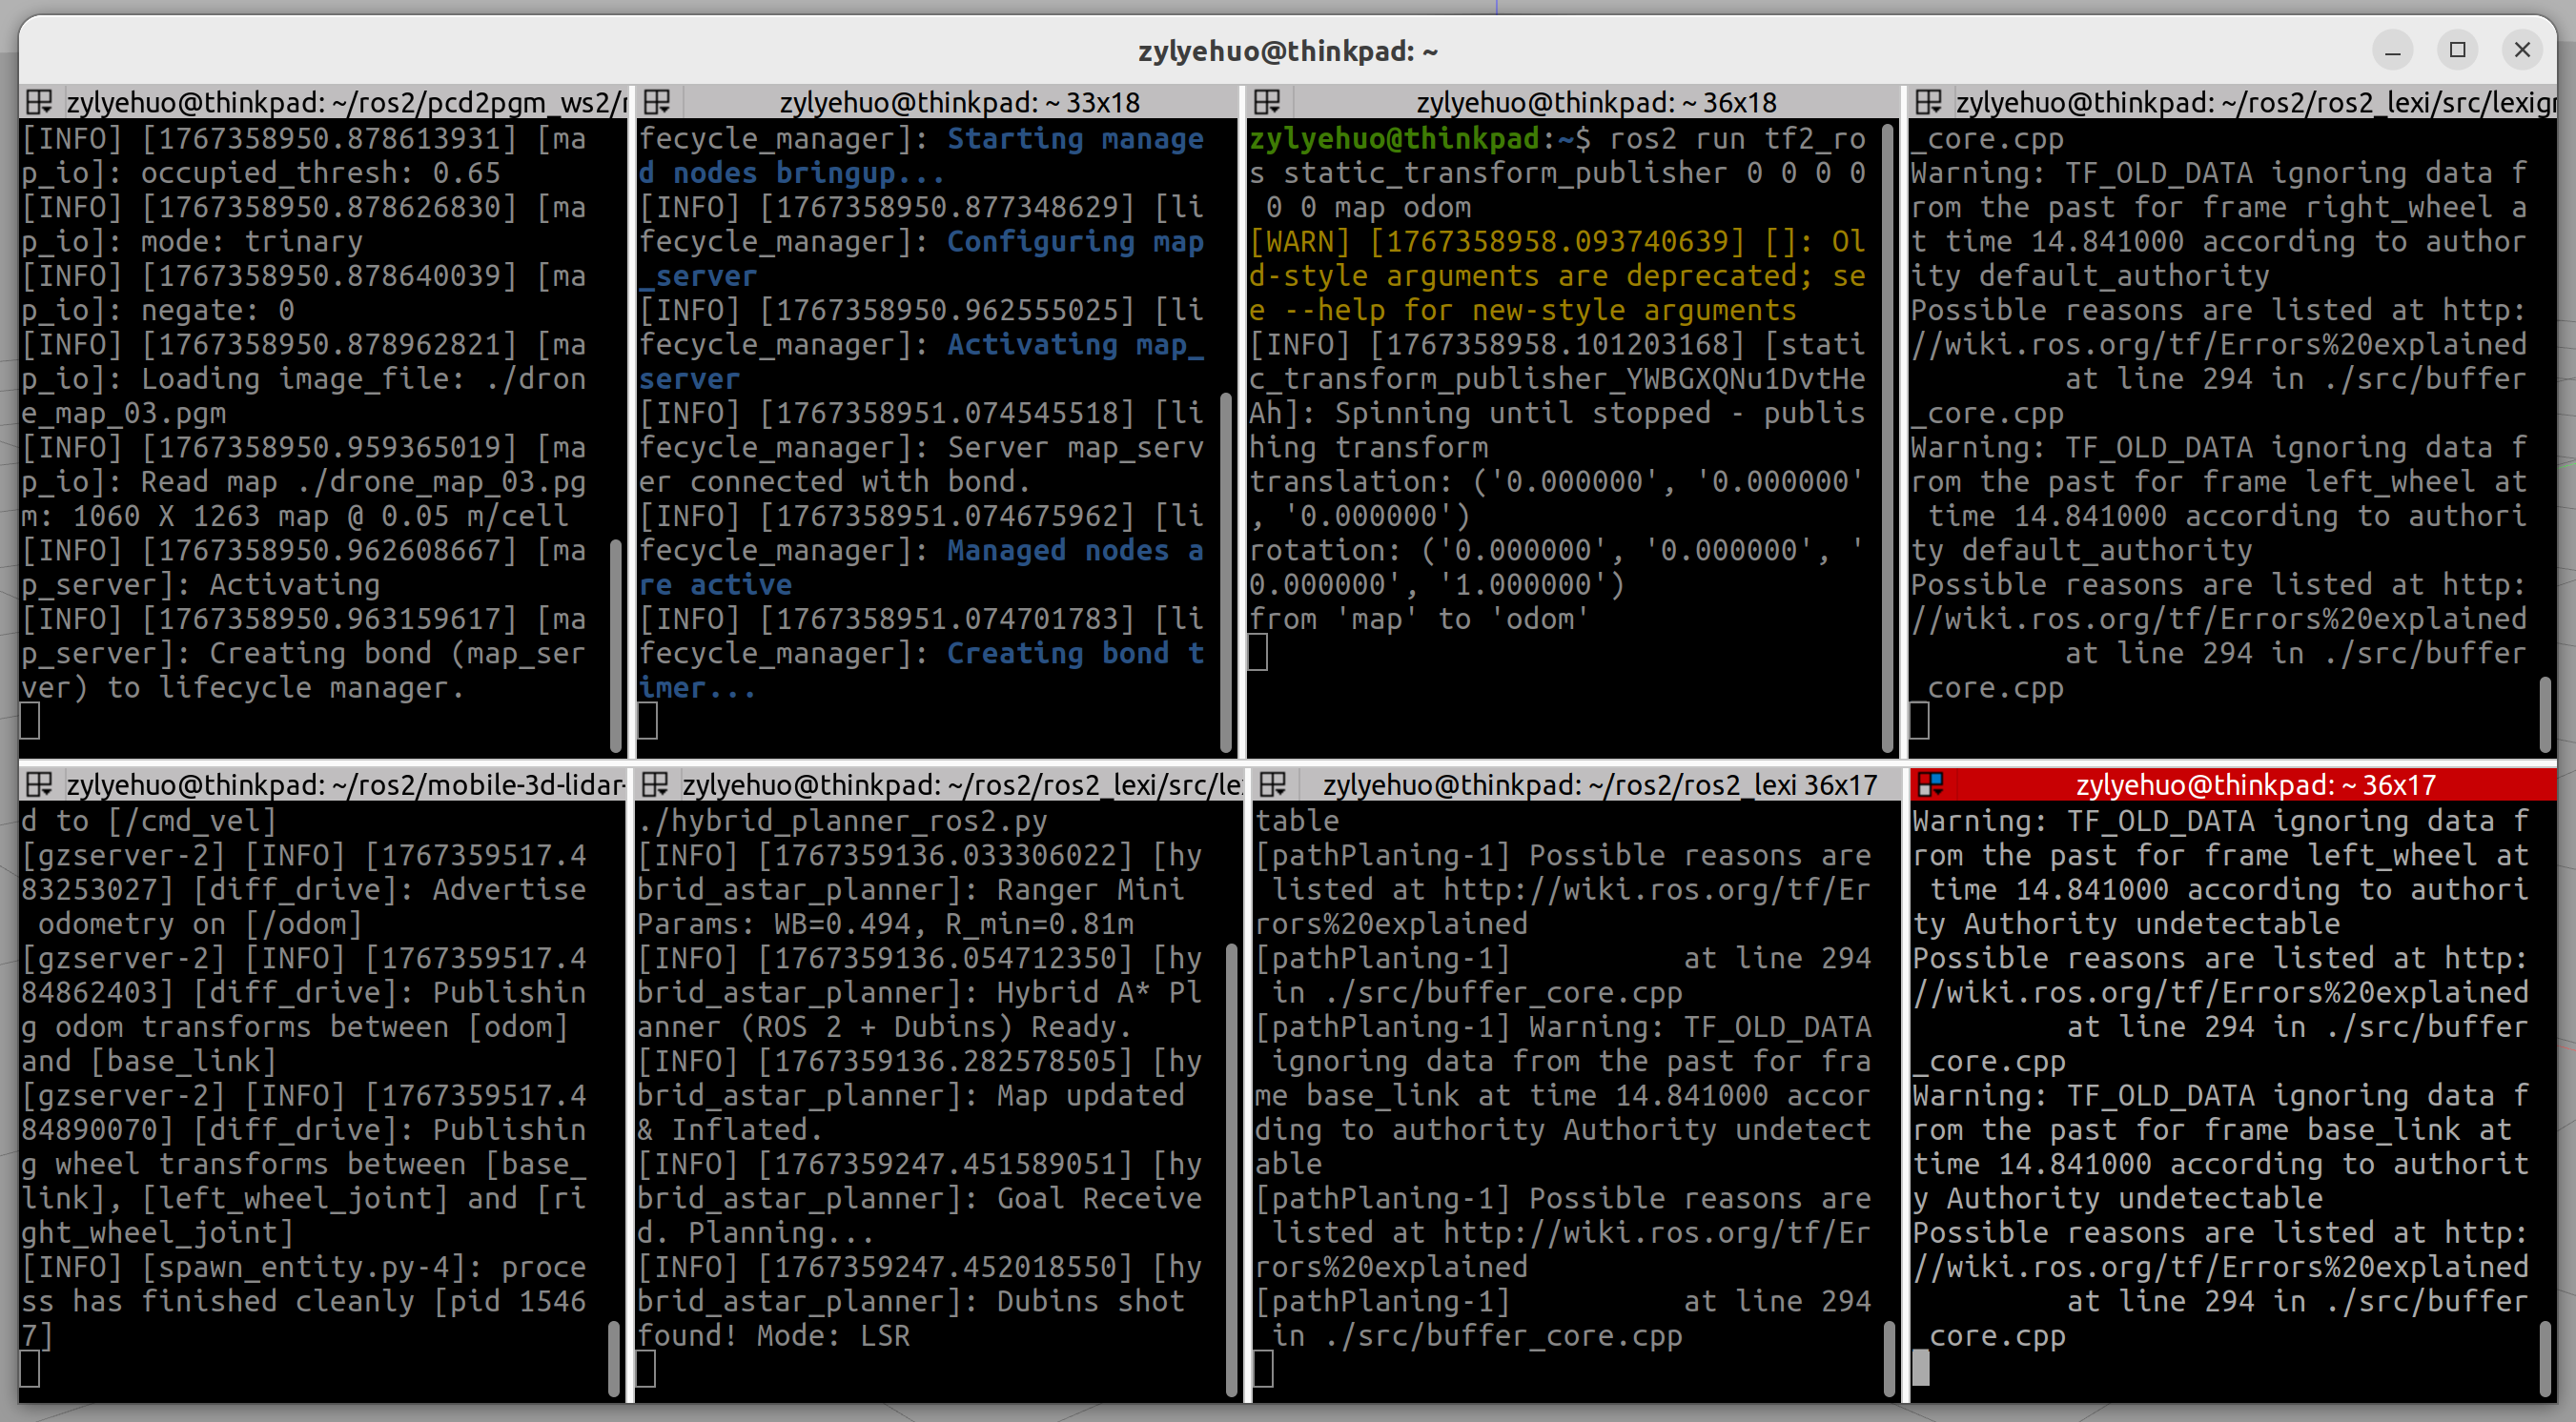This screenshot has height=1422, width=2576.
Task: Open grid menu of mobile-3d-lidar pane
Action: click(39, 785)
